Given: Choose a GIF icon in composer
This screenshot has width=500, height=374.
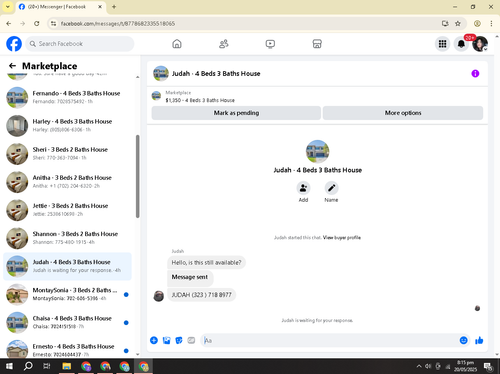Looking at the screenshot, I should 191,340.
